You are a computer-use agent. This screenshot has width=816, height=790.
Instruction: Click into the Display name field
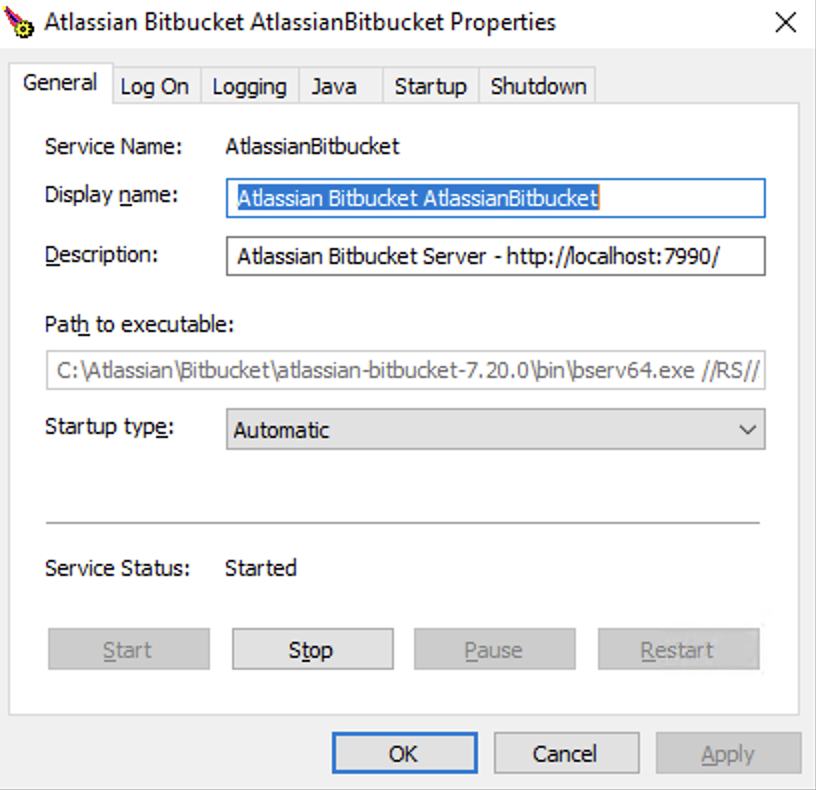click(495, 198)
